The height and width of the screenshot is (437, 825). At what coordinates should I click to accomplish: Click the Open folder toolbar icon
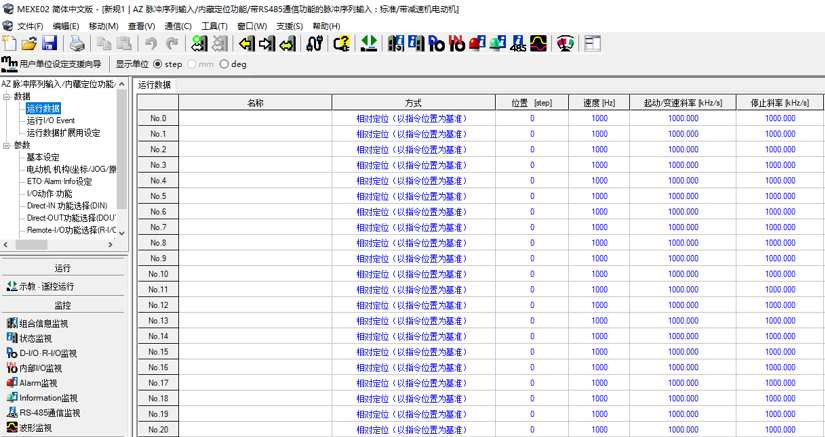pyautogui.click(x=29, y=44)
